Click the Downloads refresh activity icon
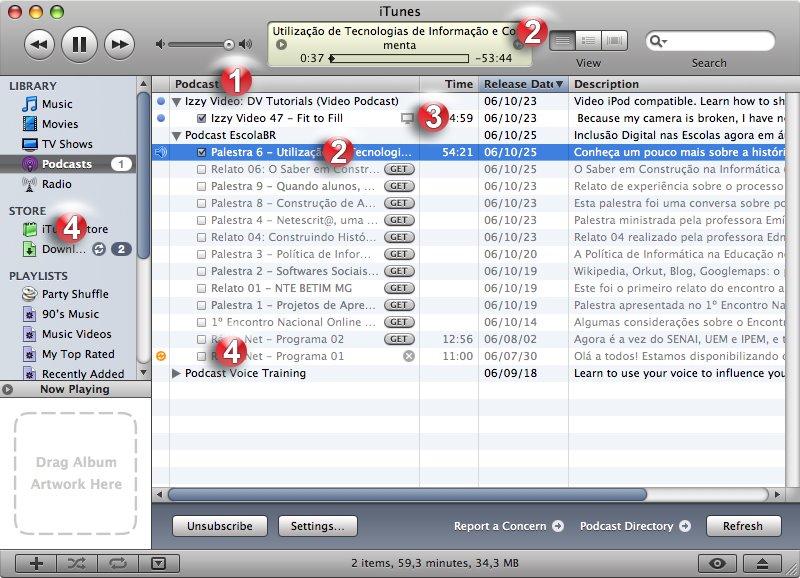 pos(99,249)
